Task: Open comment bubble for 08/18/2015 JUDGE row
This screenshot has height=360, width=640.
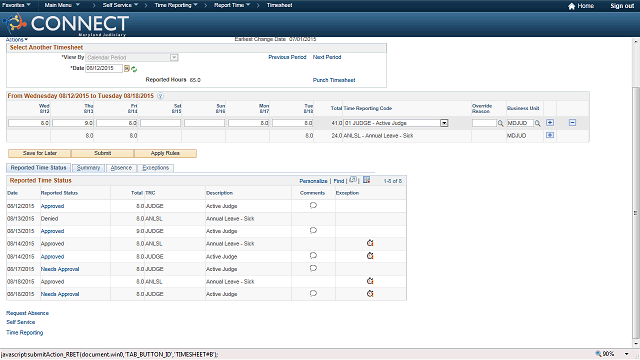Action: [313, 293]
